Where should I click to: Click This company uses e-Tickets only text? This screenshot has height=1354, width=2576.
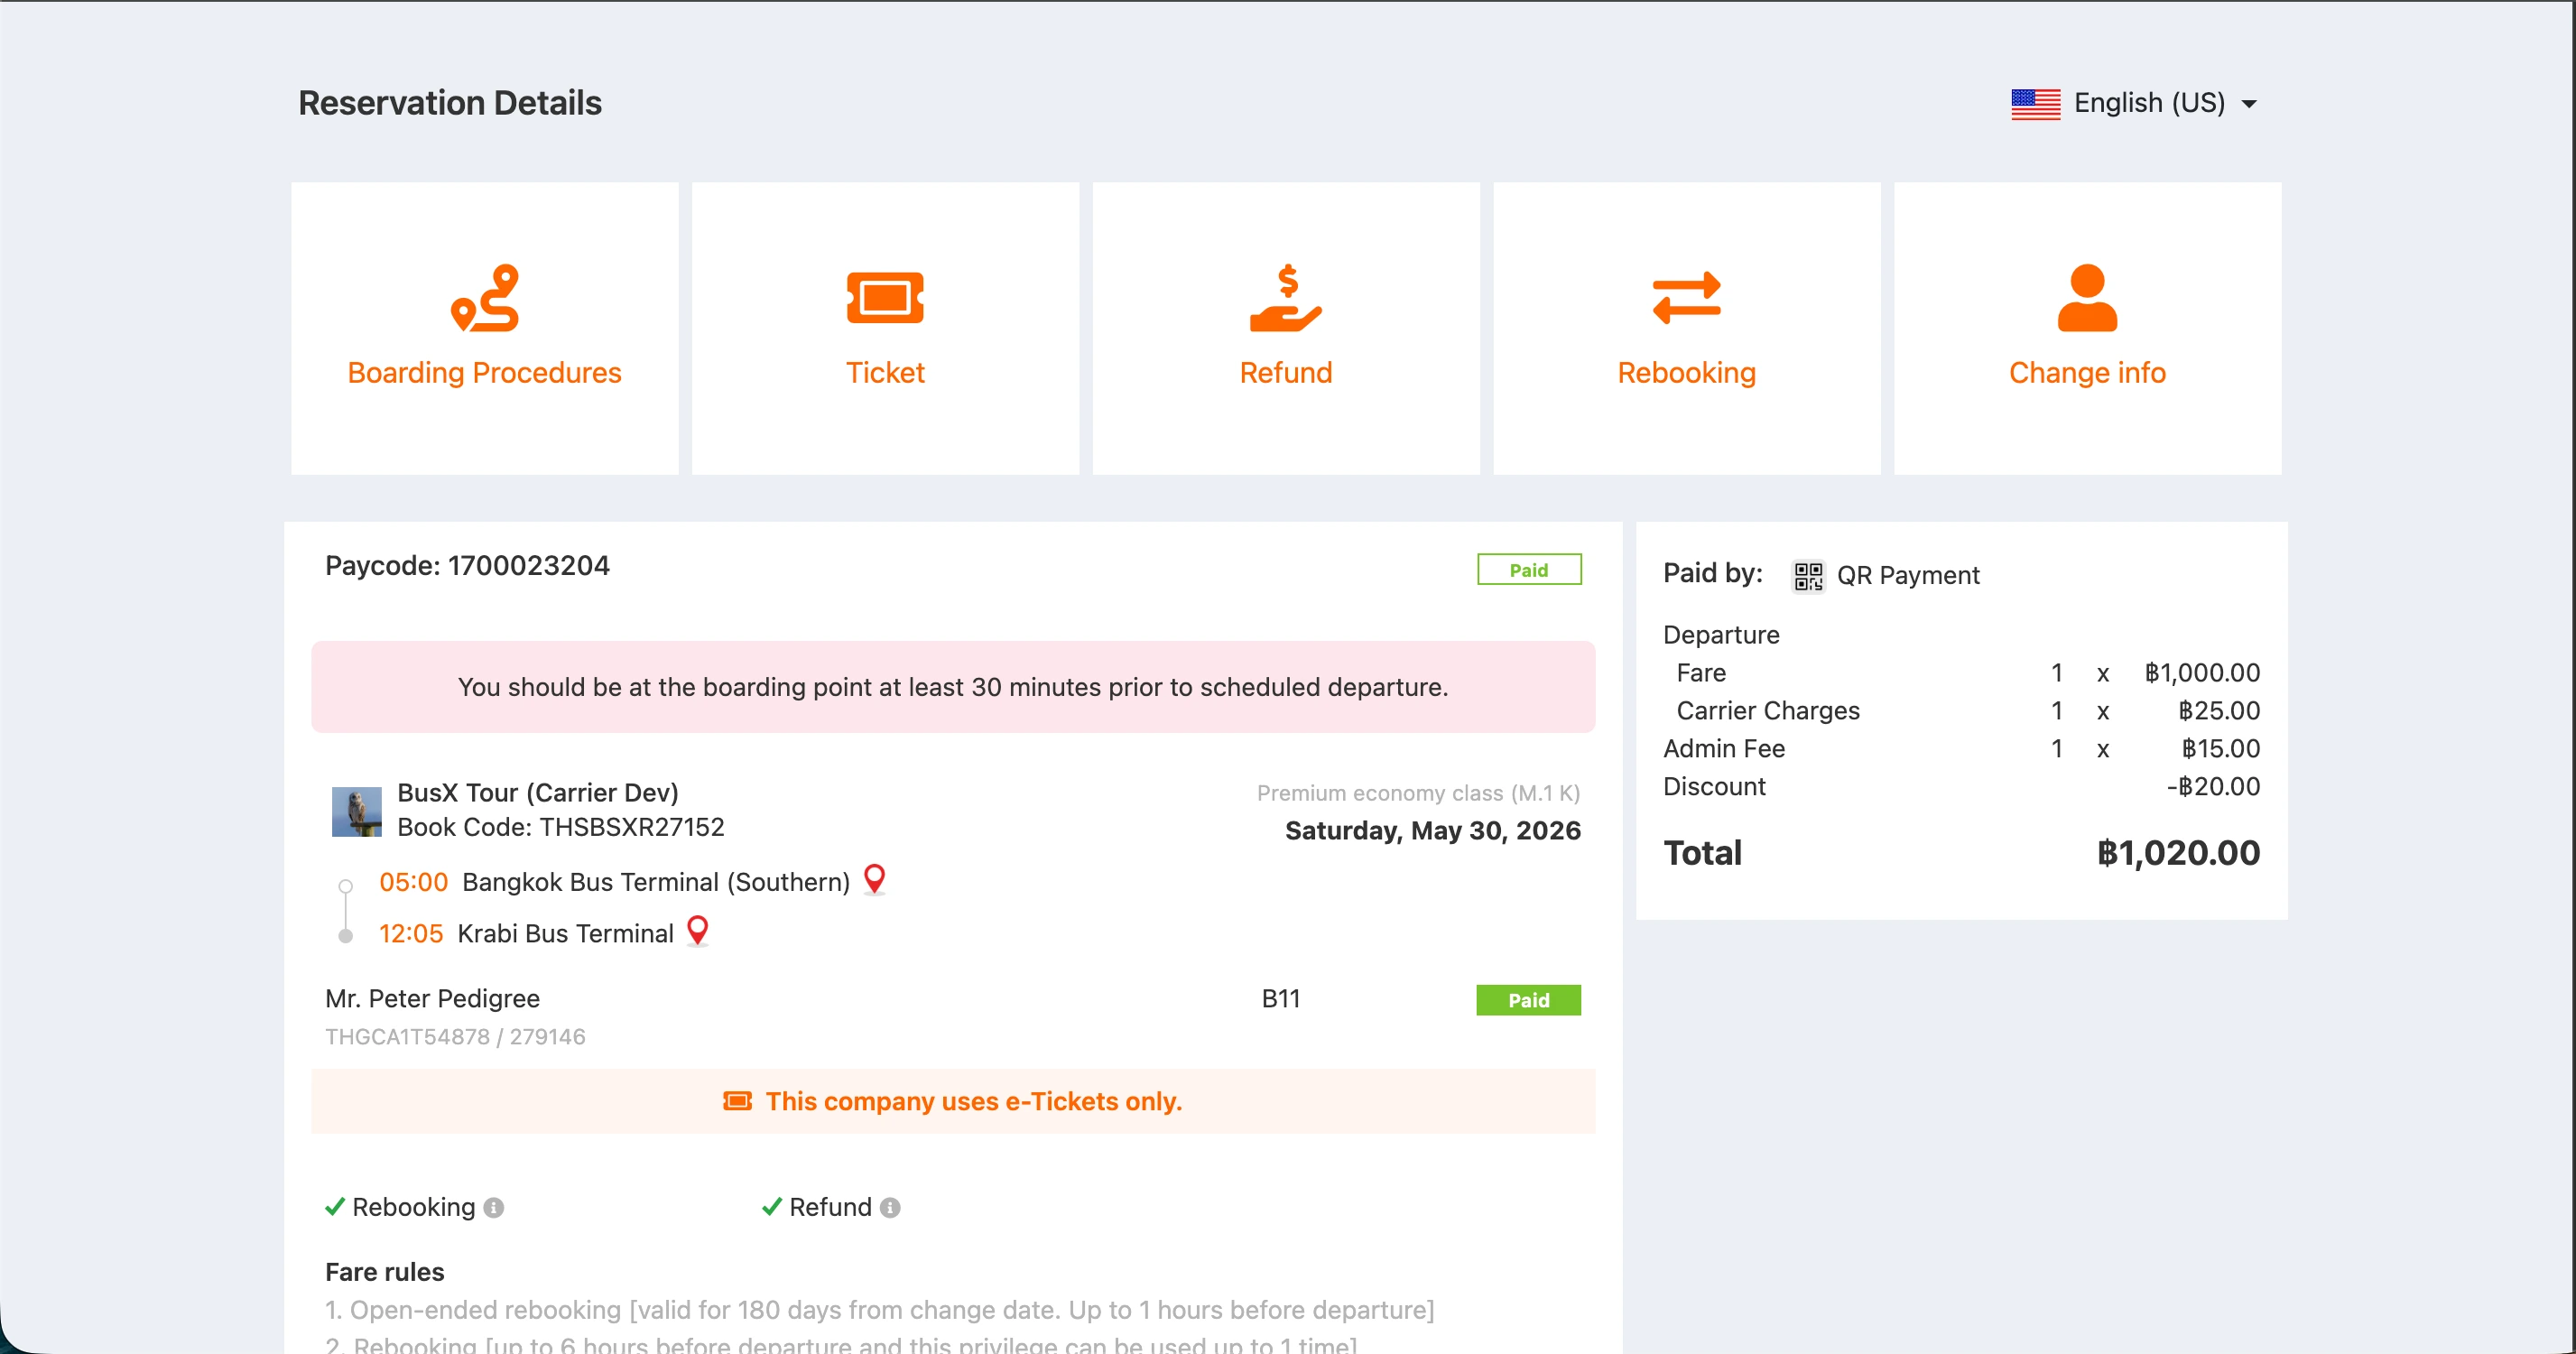tap(973, 1101)
